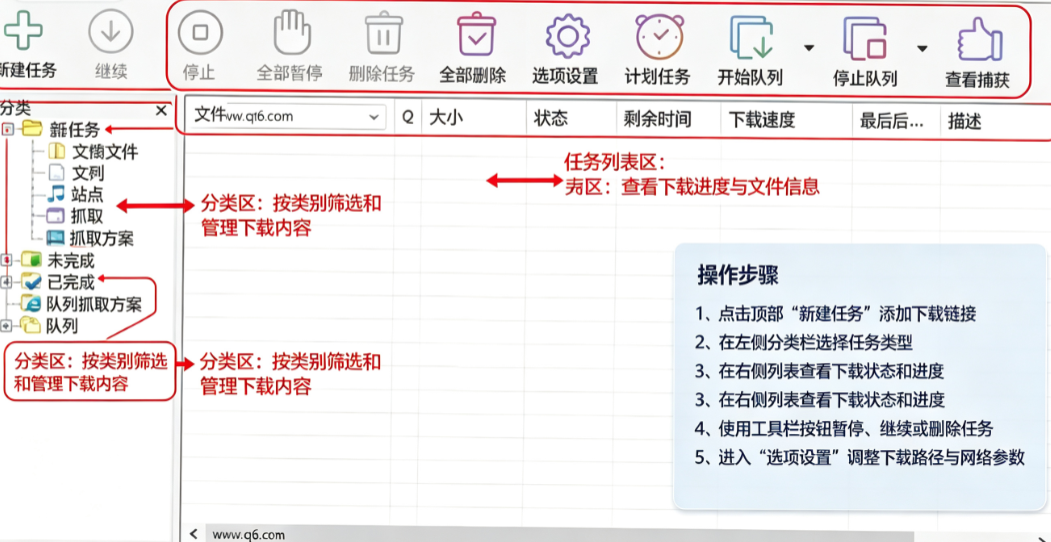Click the 剩余时间 column header
The height and width of the screenshot is (542, 1051).
point(668,120)
